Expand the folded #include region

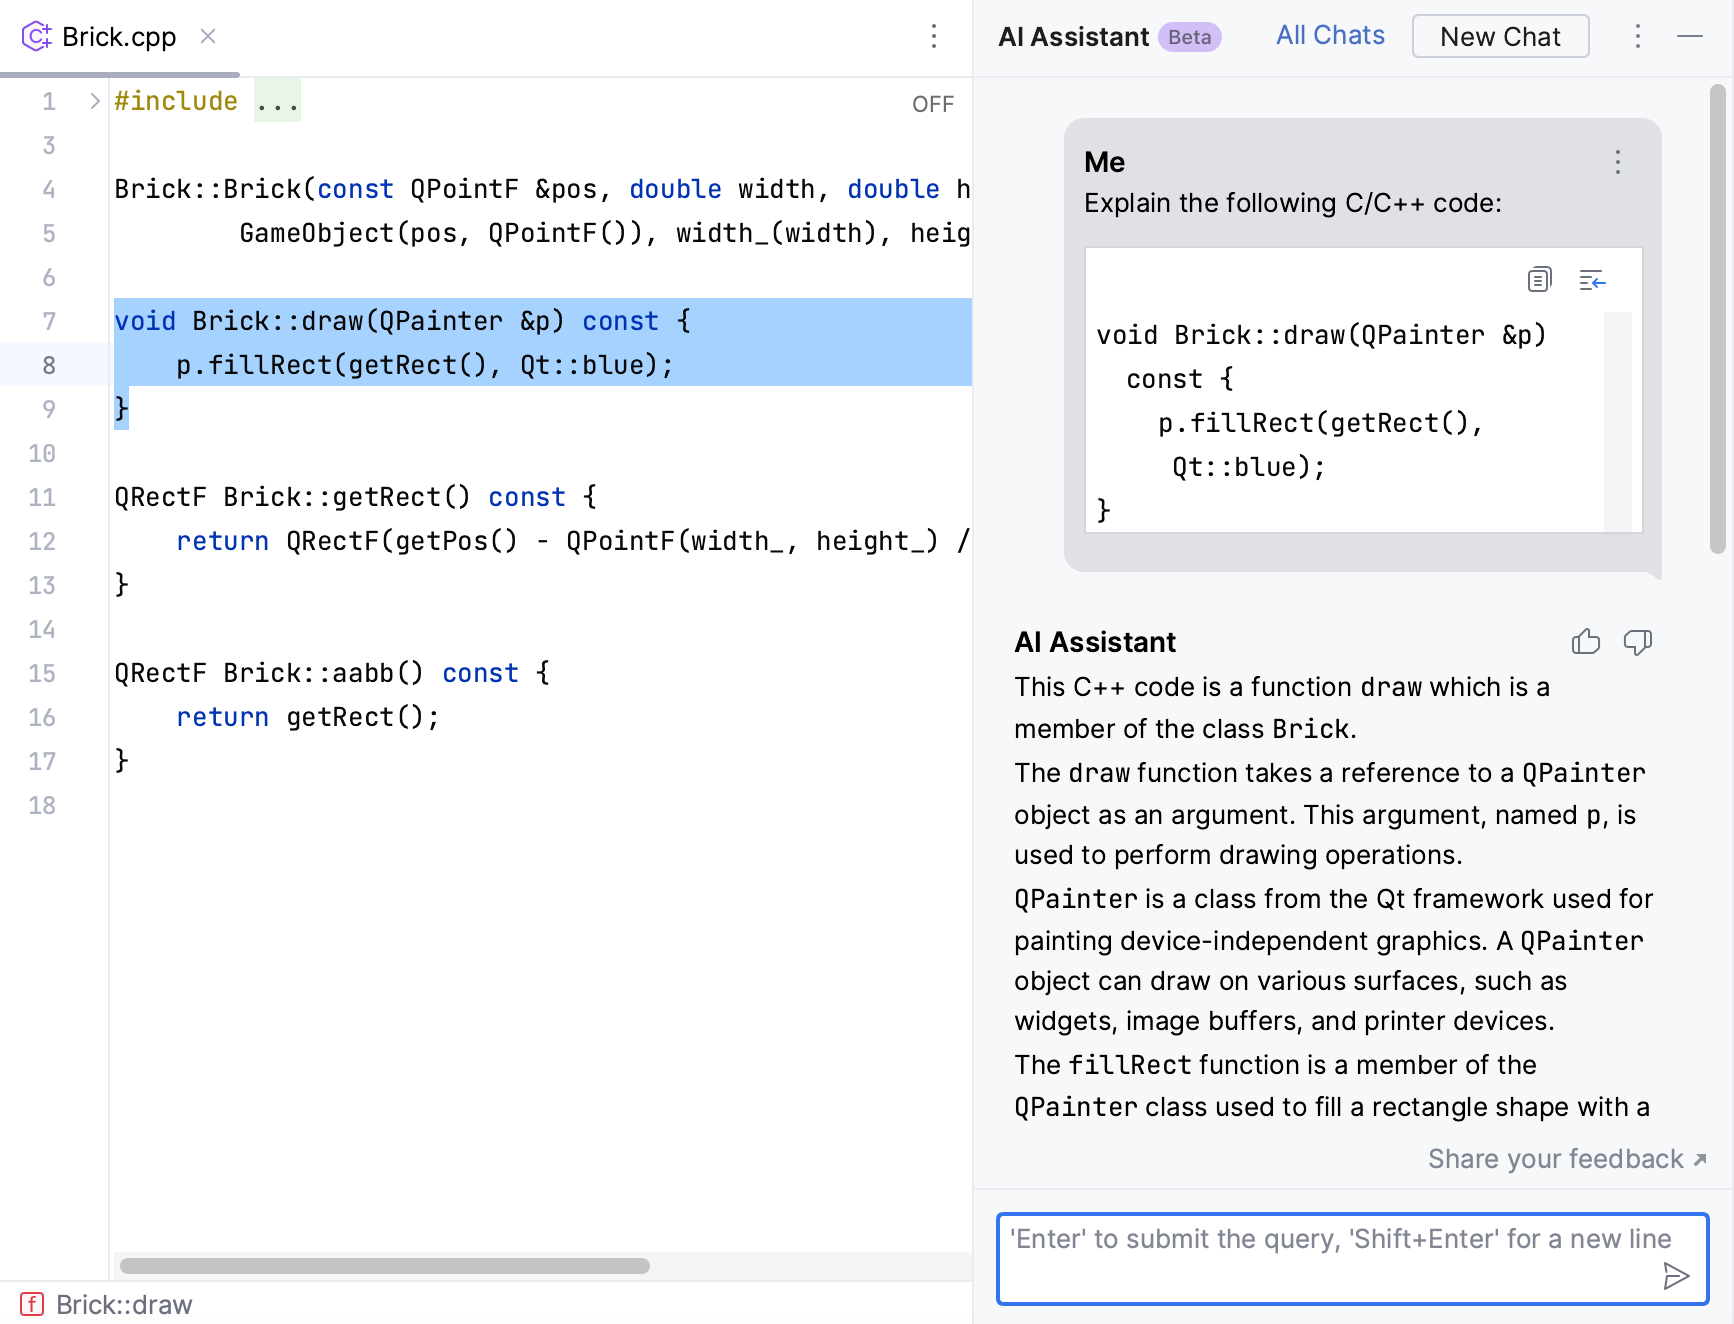(x=277, y=100)
